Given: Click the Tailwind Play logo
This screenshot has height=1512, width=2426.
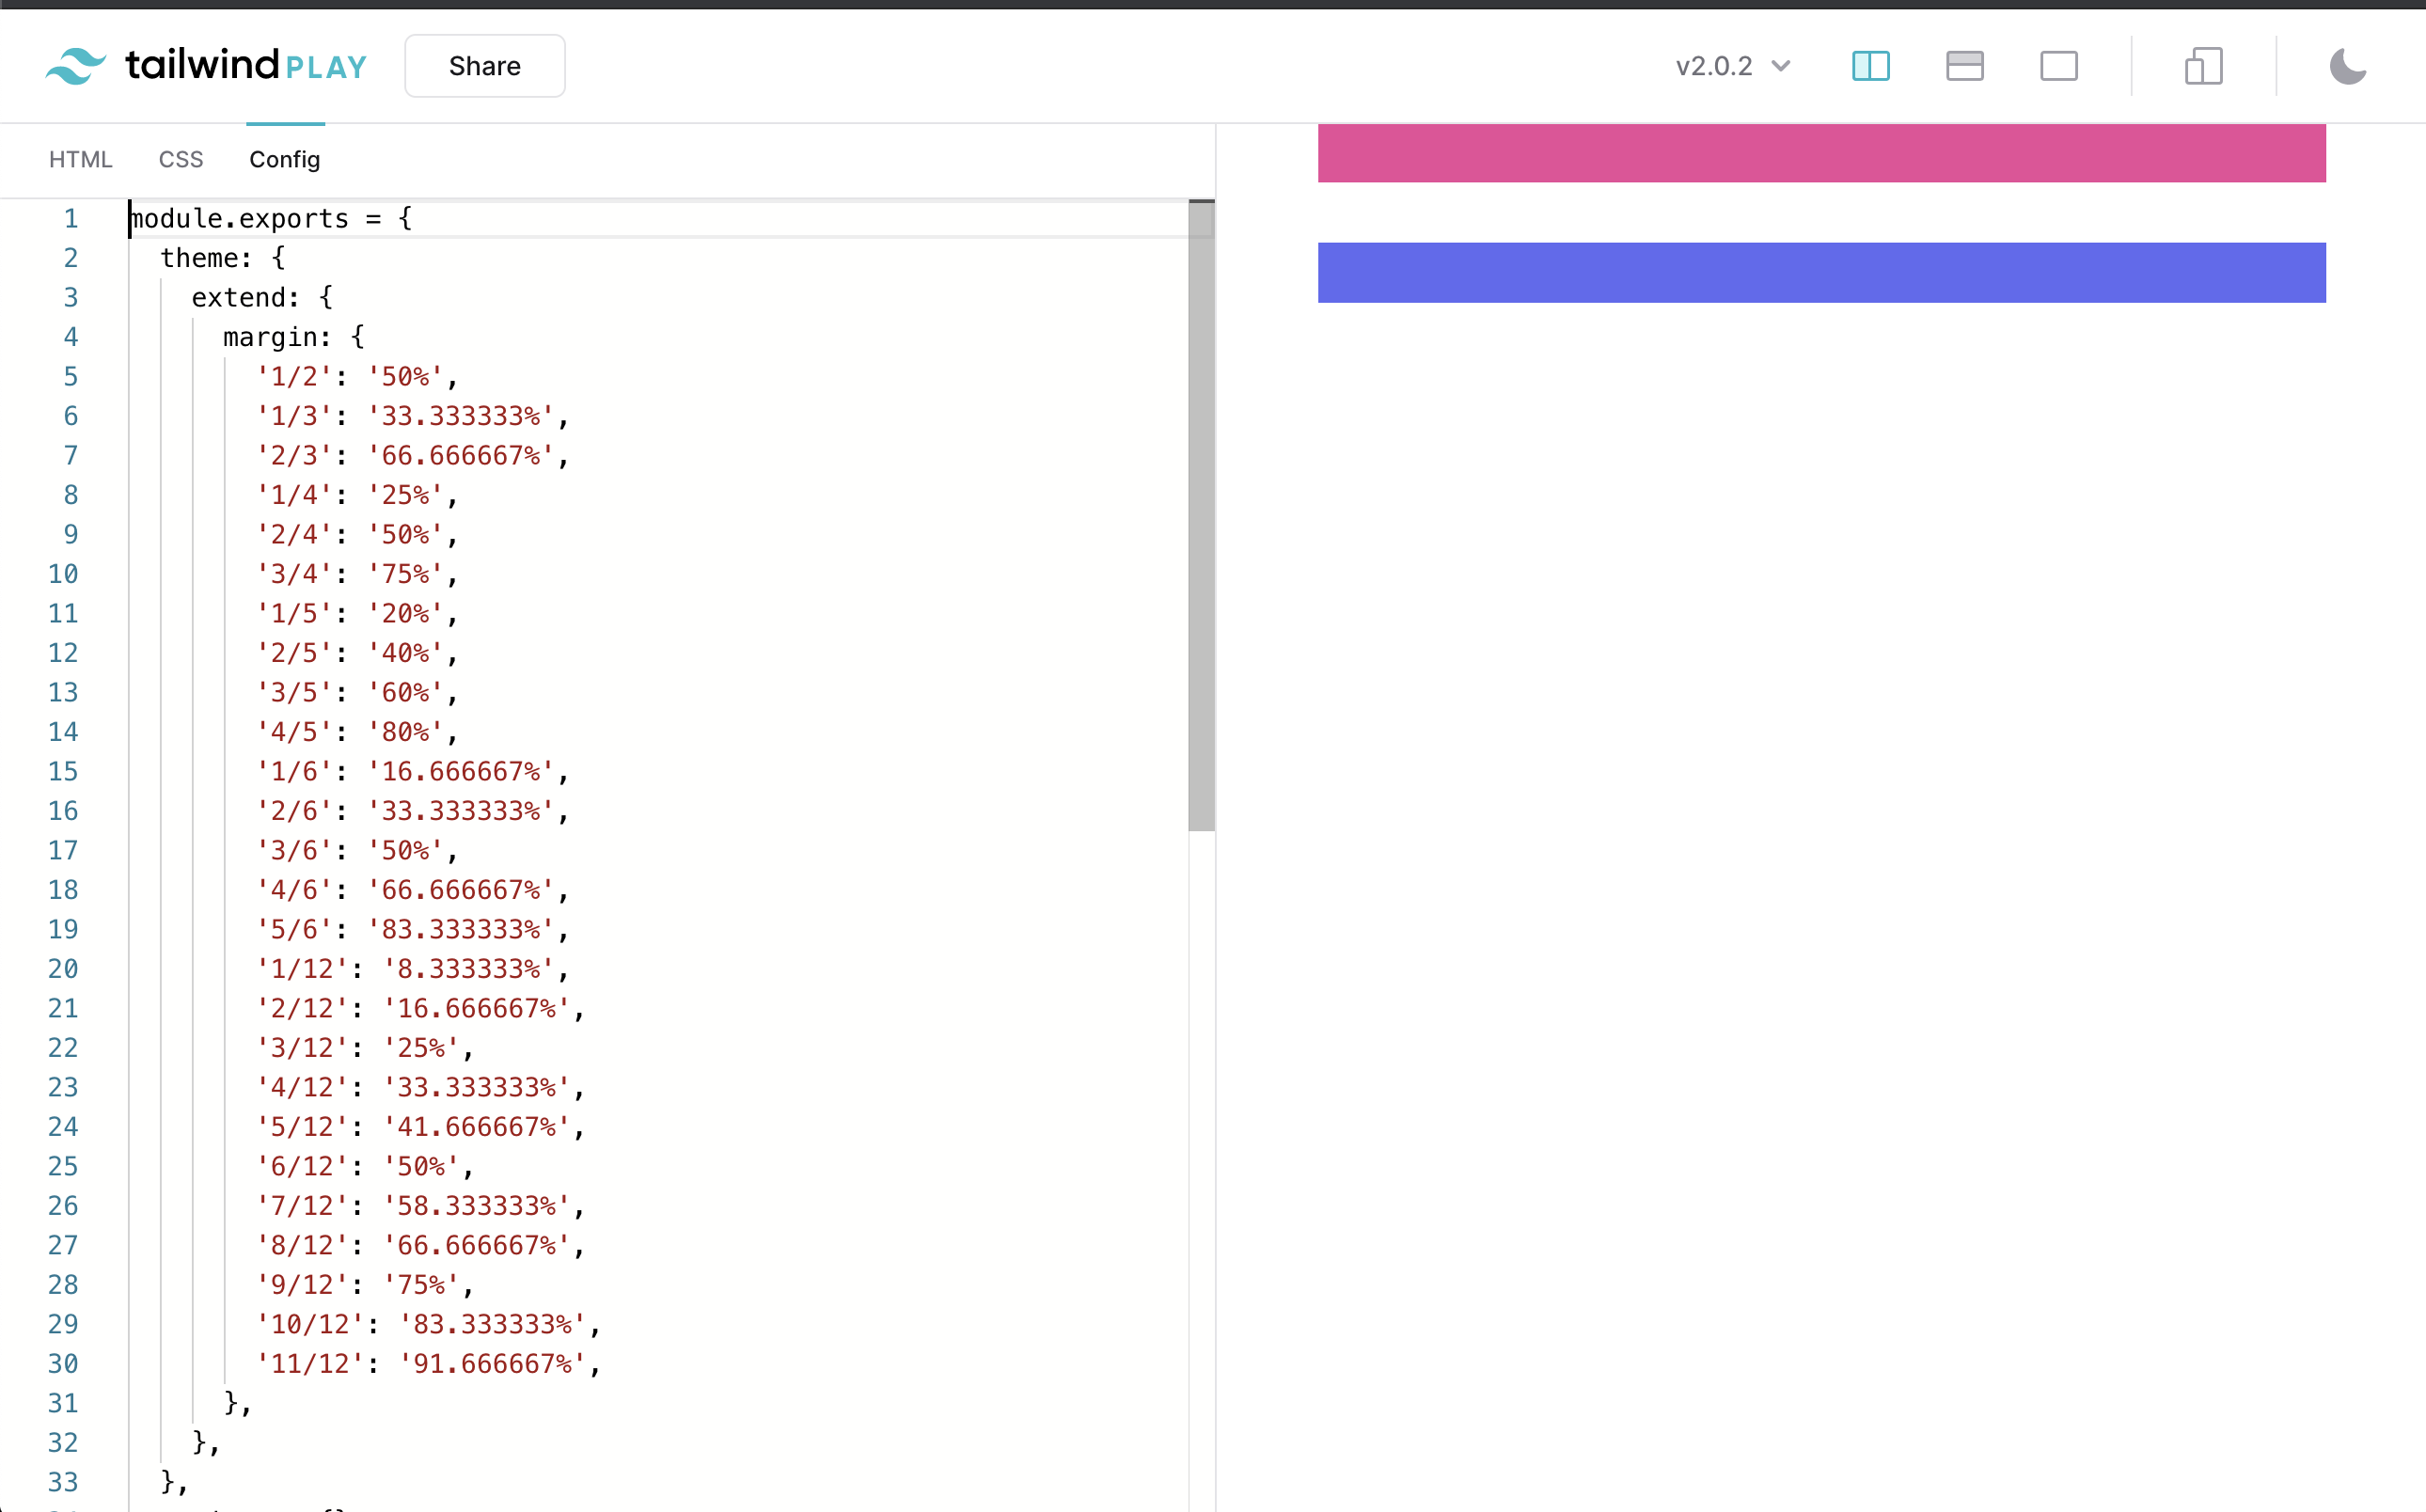Looking at the screenshot, I should tap(206, 66).
